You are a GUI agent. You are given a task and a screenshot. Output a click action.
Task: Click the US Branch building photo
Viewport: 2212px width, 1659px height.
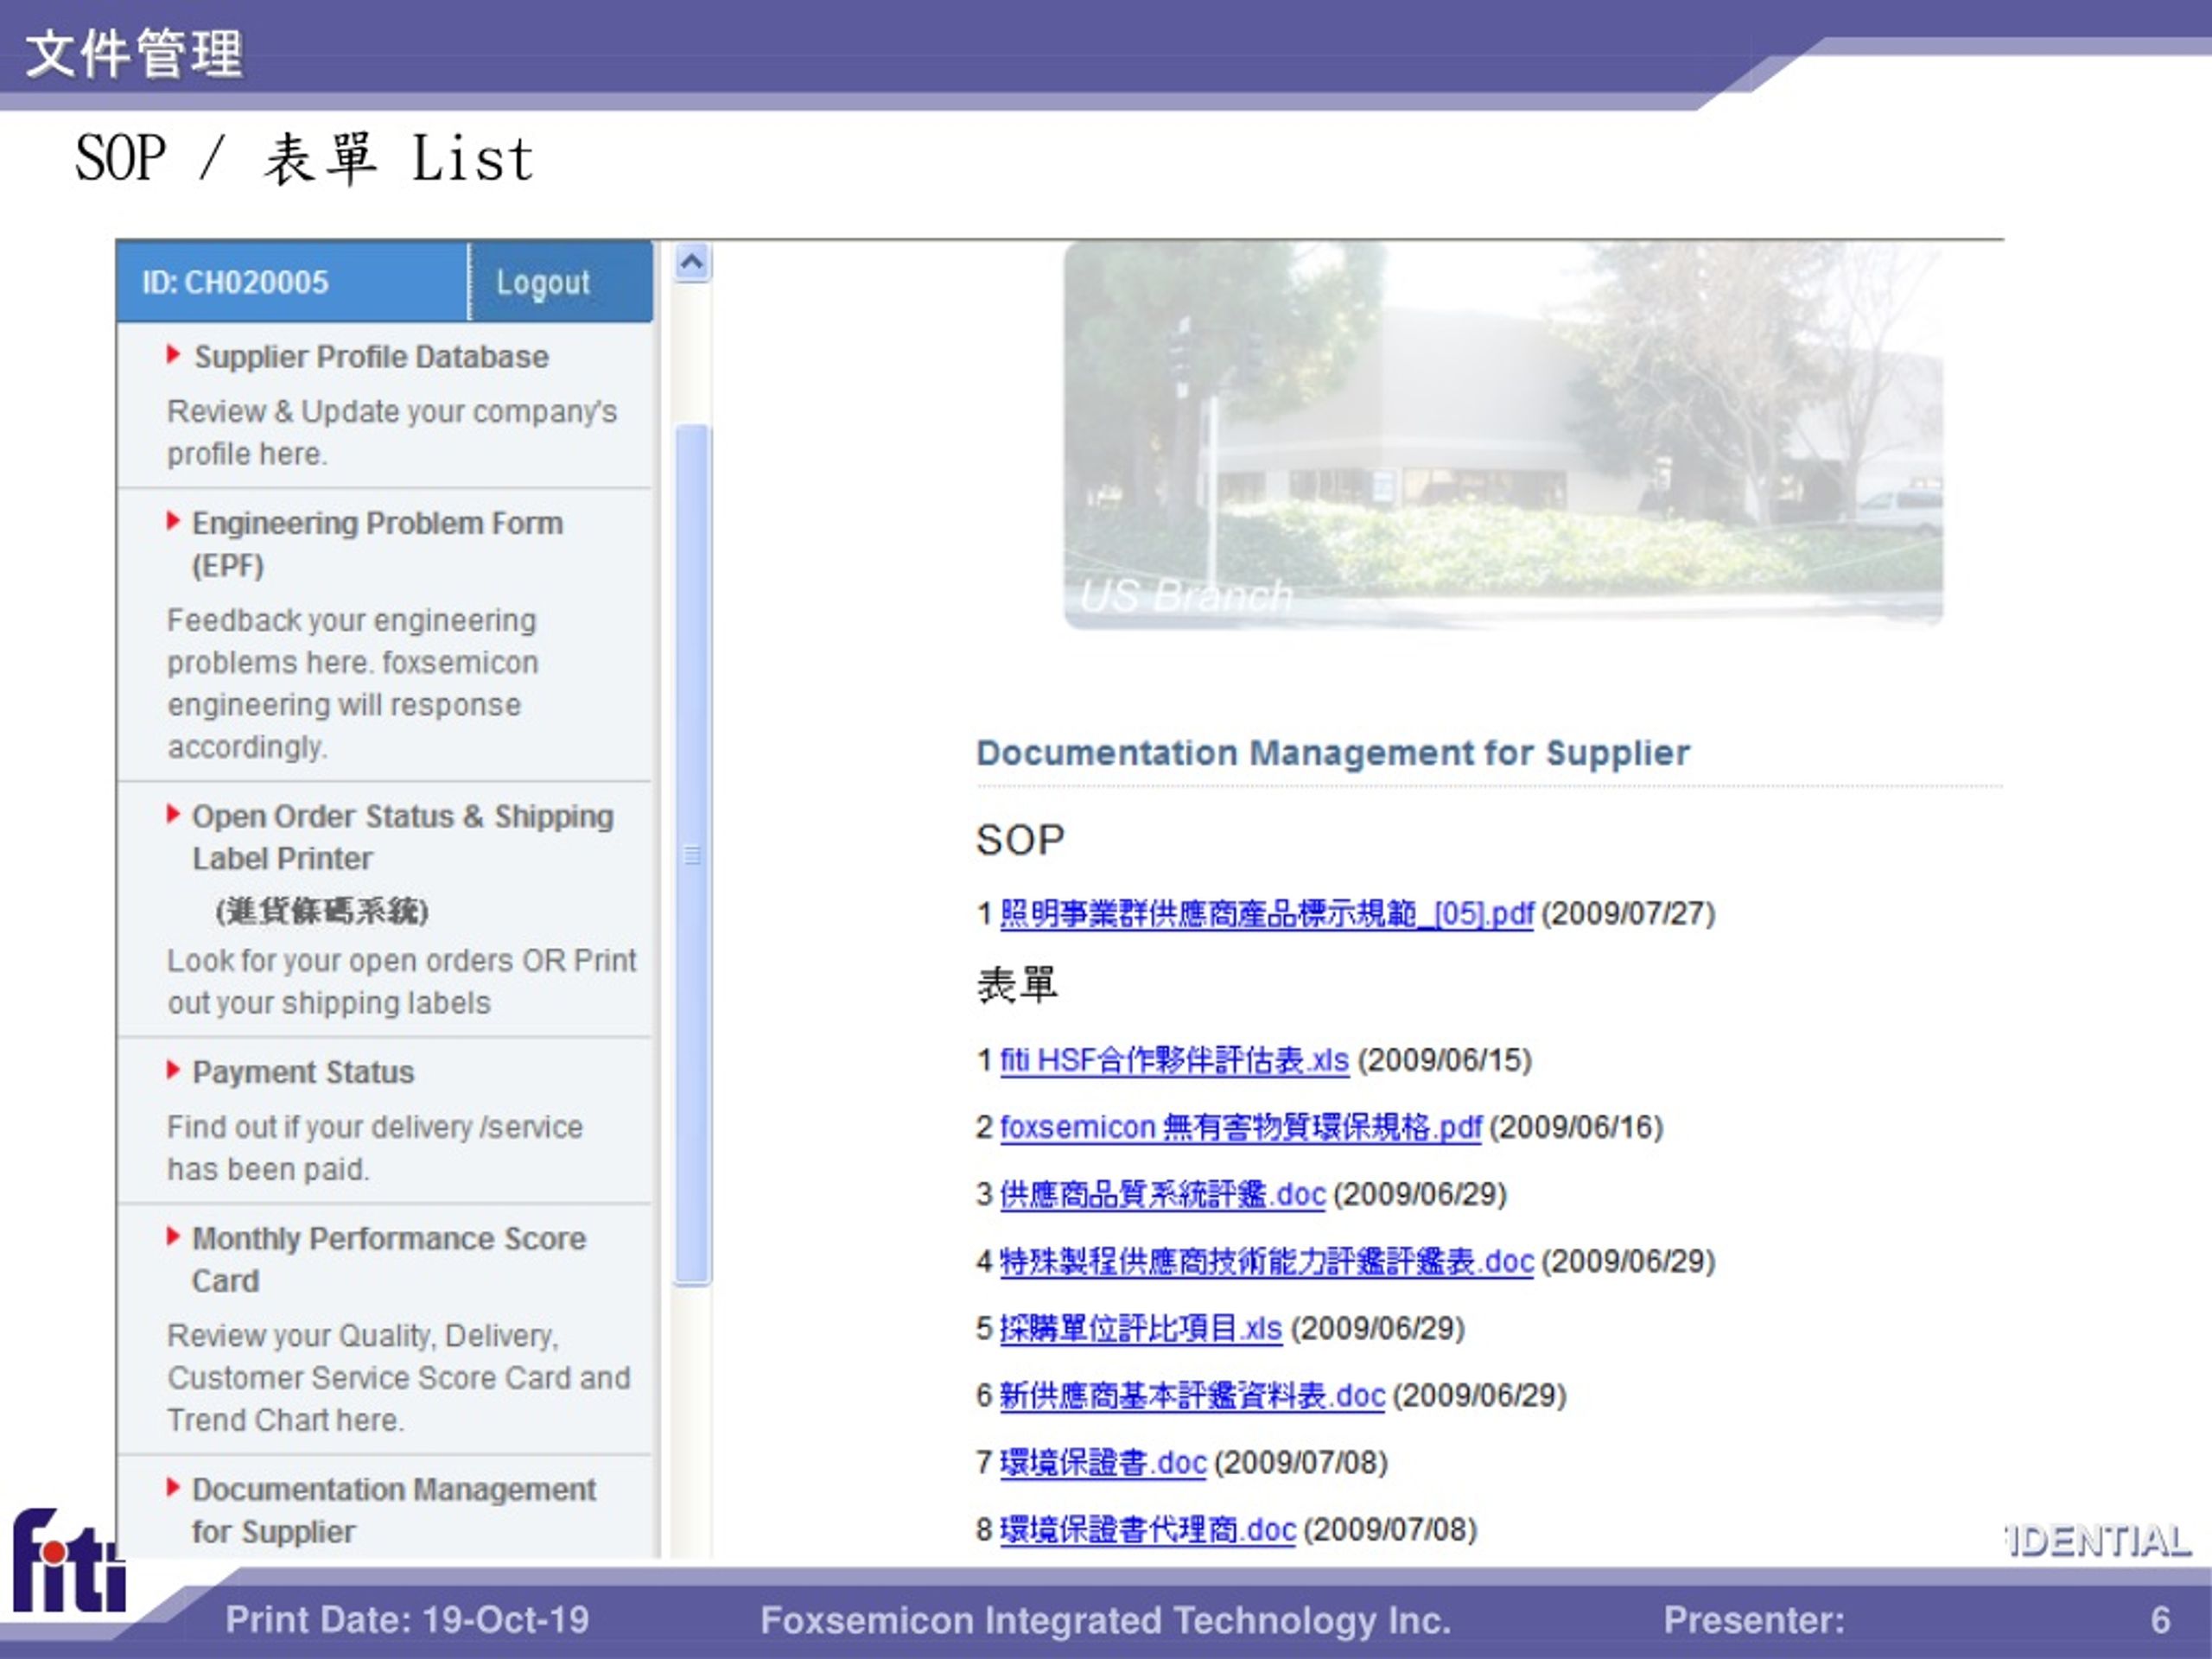[1503, 434]
